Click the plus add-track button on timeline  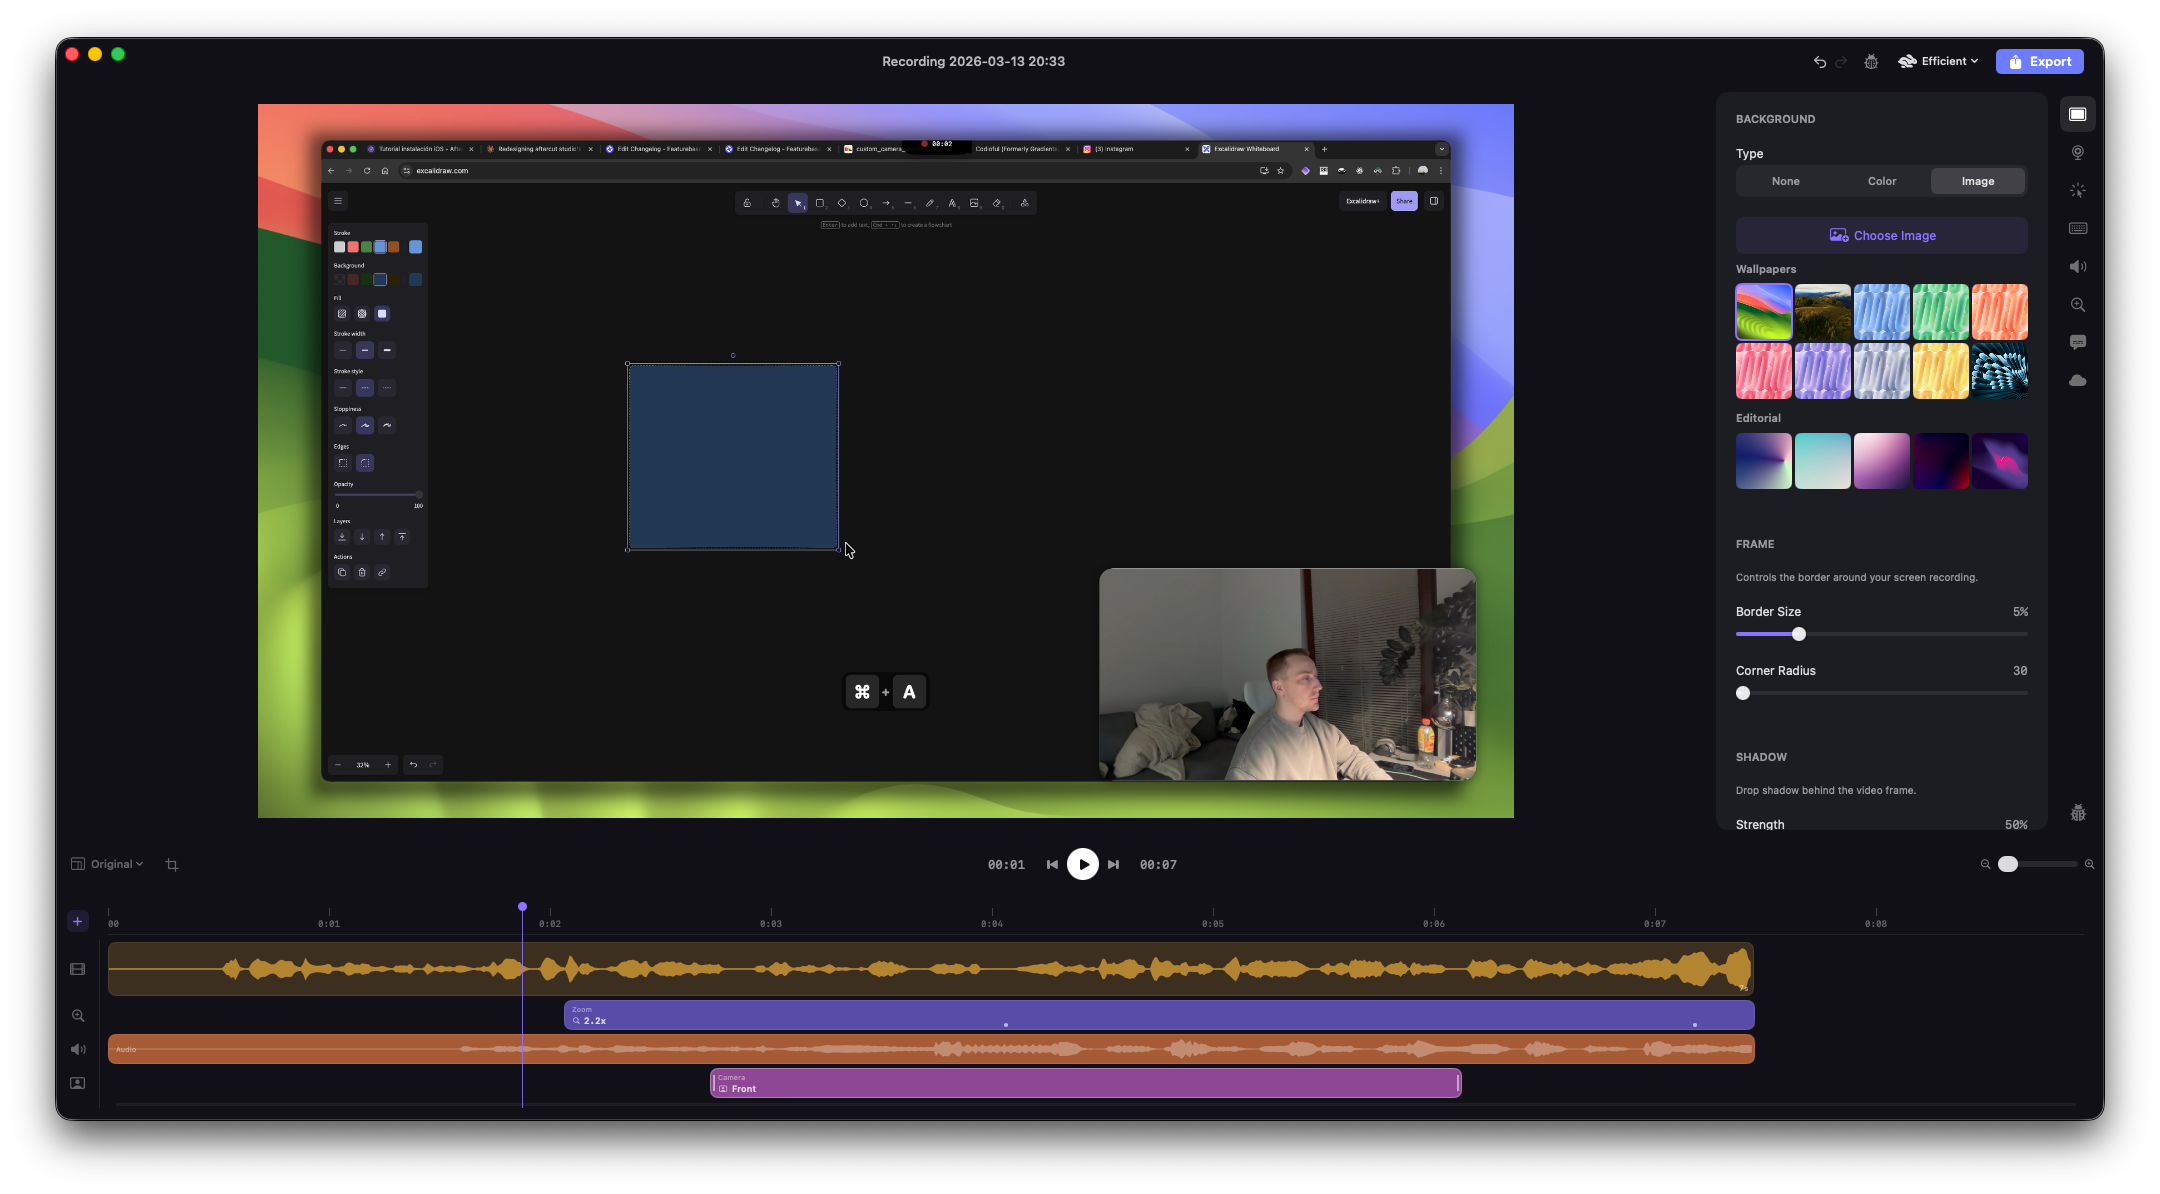pos(77,921)
